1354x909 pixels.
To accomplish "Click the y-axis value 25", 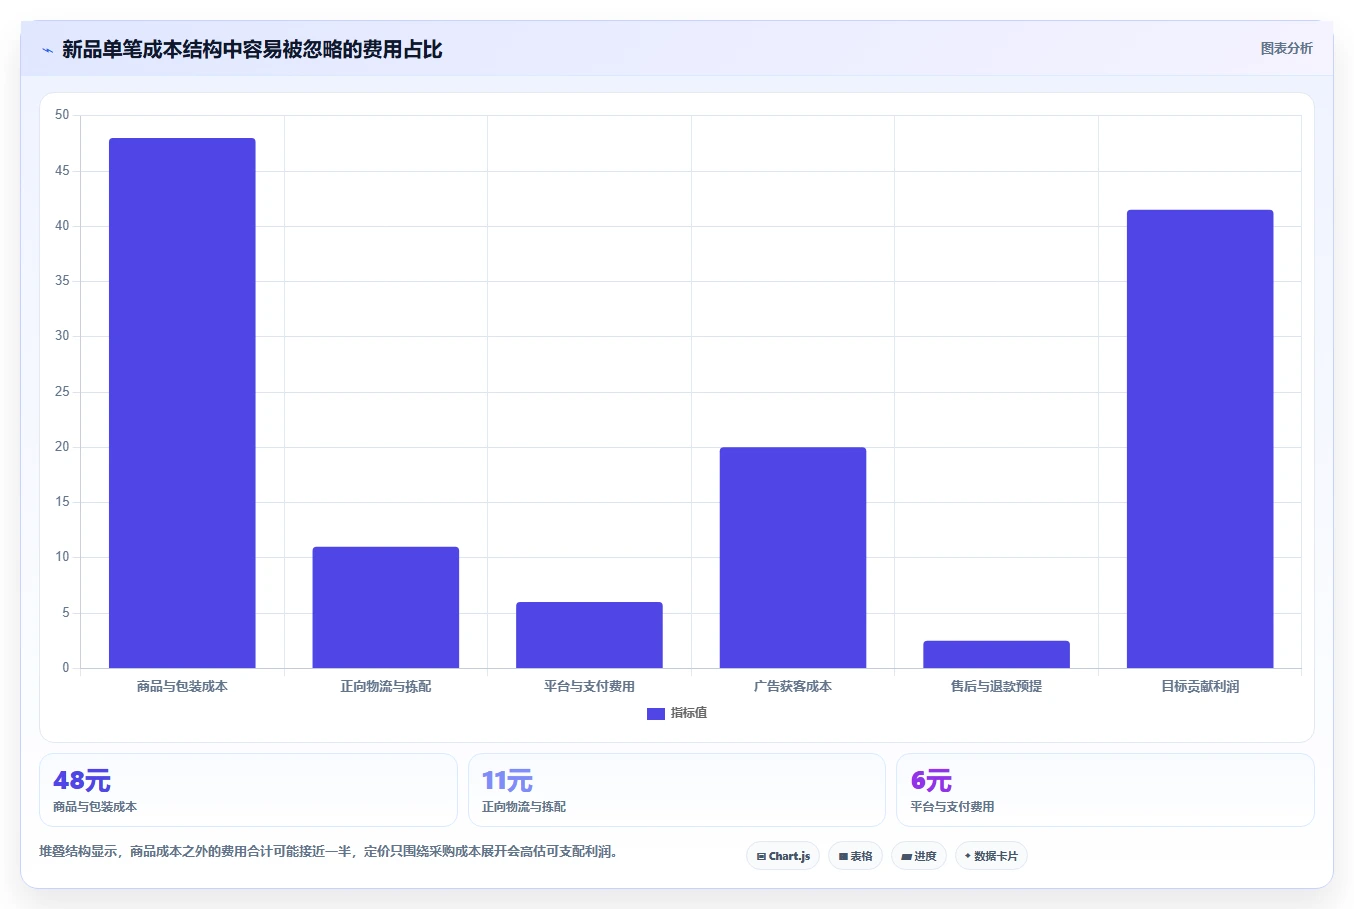I will tap(62, 392).
